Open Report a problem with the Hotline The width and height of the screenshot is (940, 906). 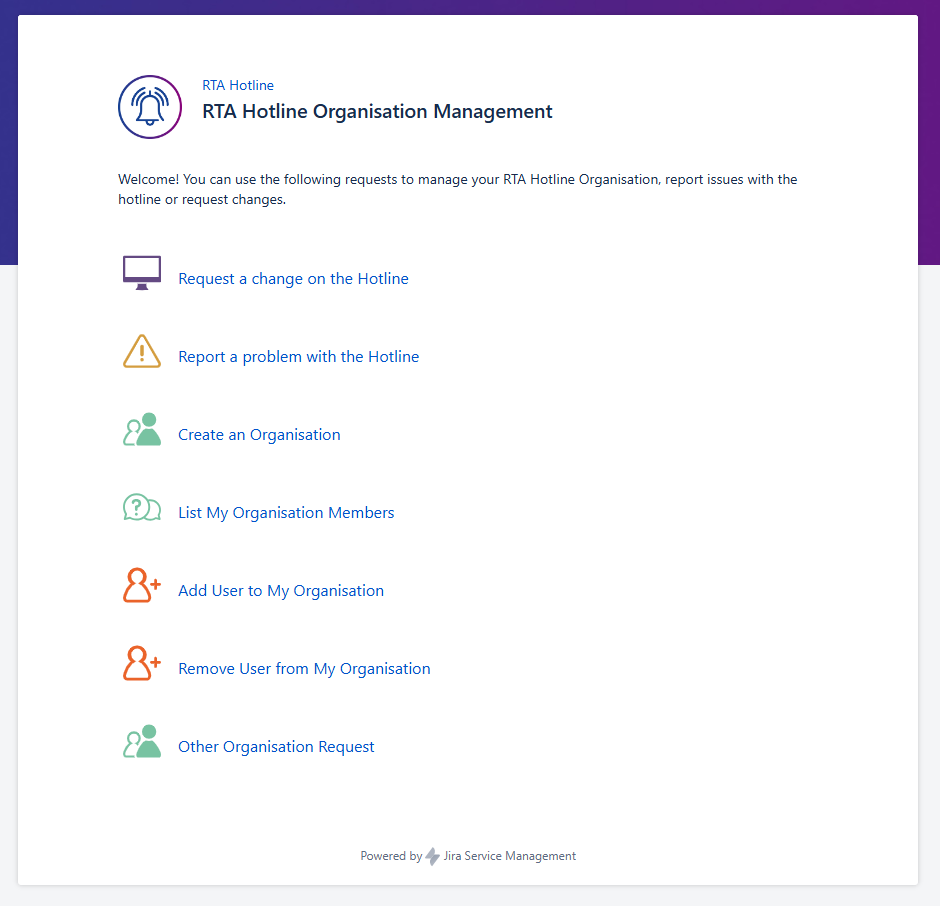tap(299, 357)
